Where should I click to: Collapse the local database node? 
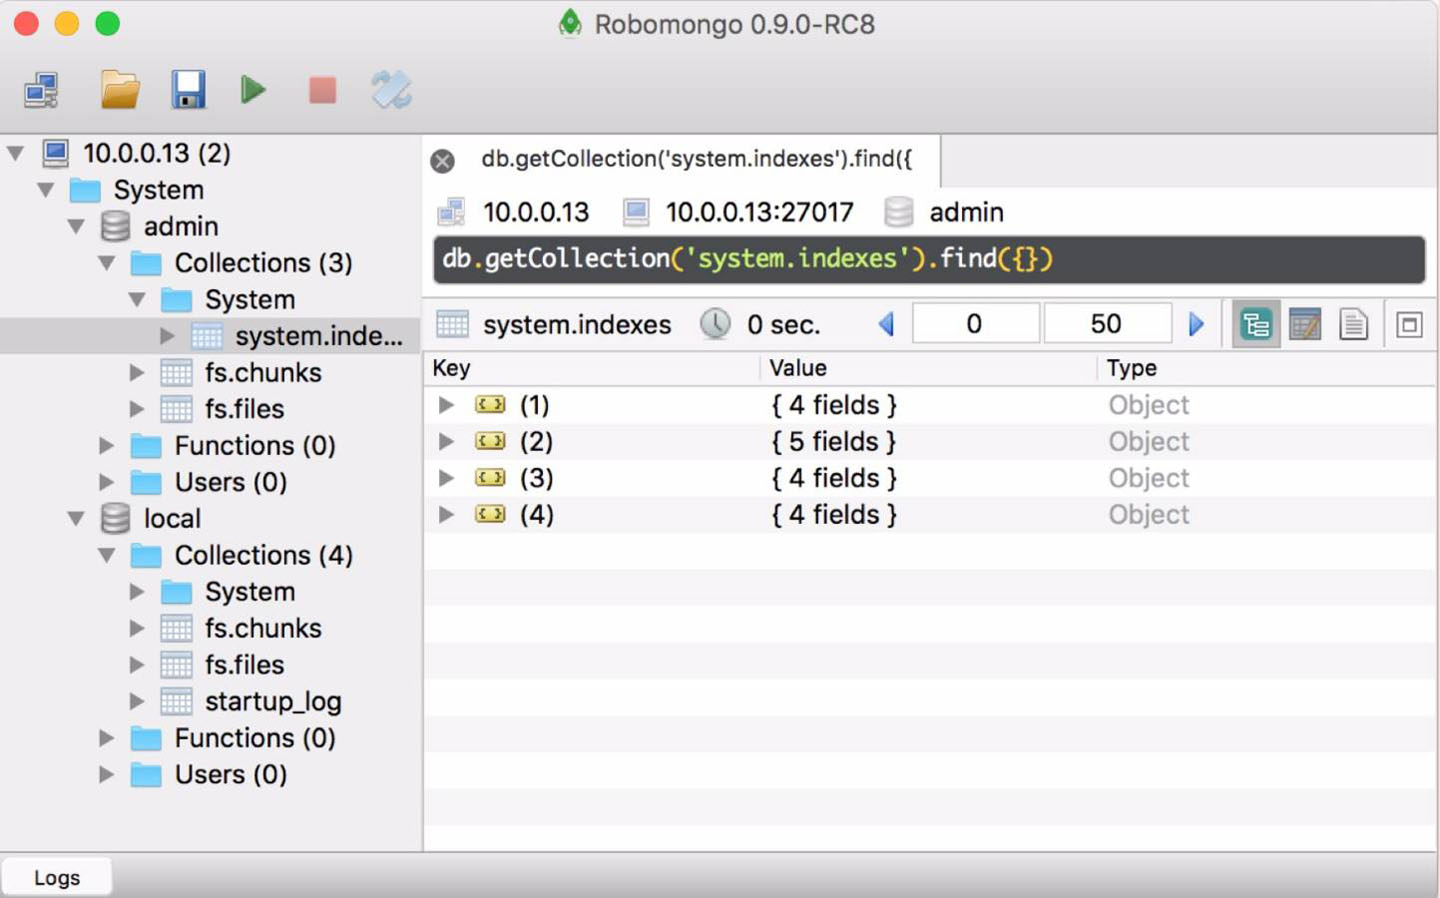[76, 519]
